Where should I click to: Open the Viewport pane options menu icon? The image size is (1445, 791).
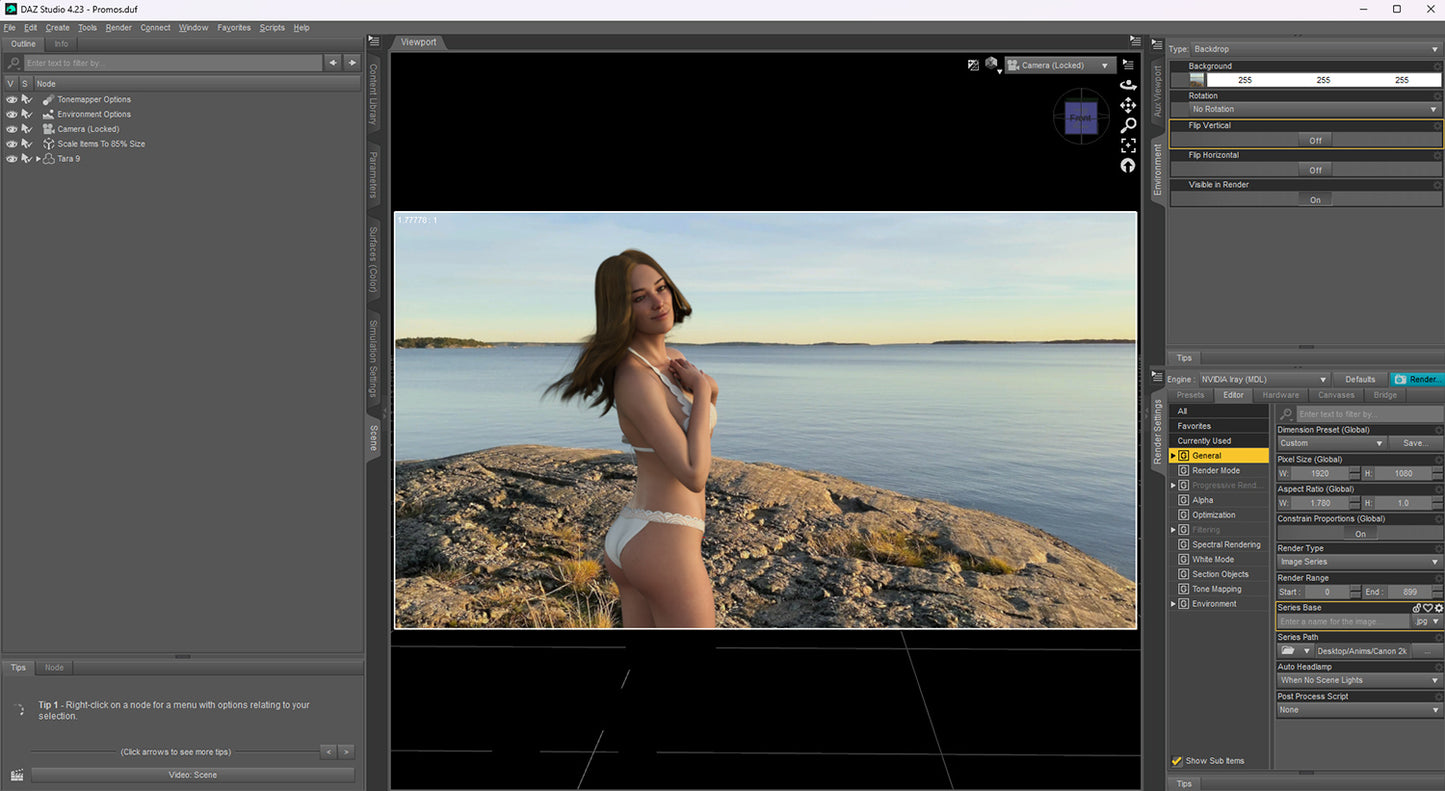[1135, 41]
